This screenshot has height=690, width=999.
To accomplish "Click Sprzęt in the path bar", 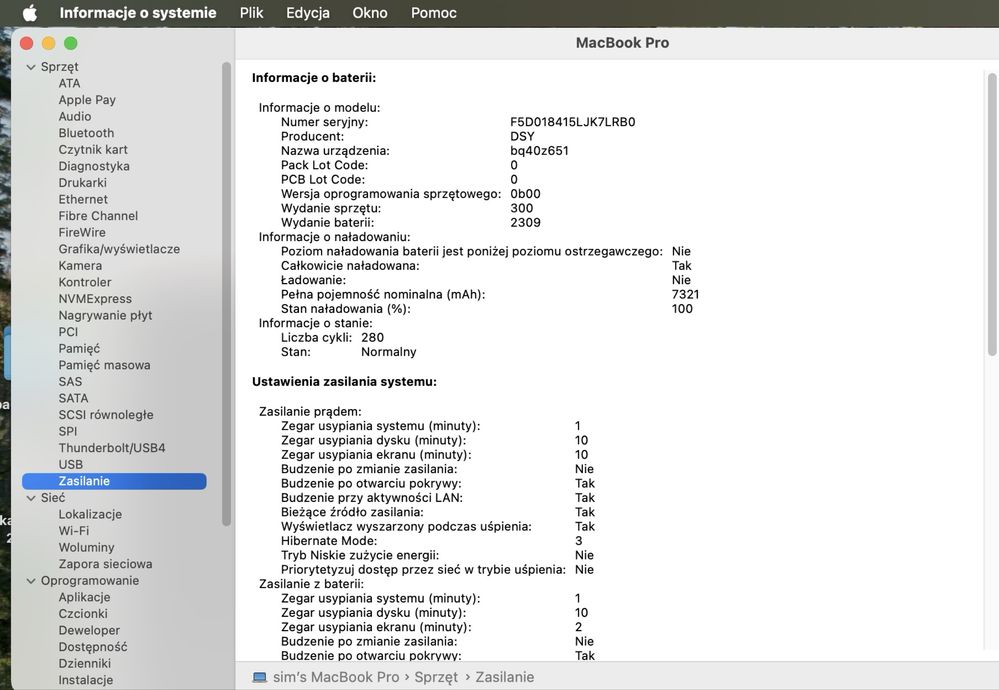I will click(x=436, y=677).
